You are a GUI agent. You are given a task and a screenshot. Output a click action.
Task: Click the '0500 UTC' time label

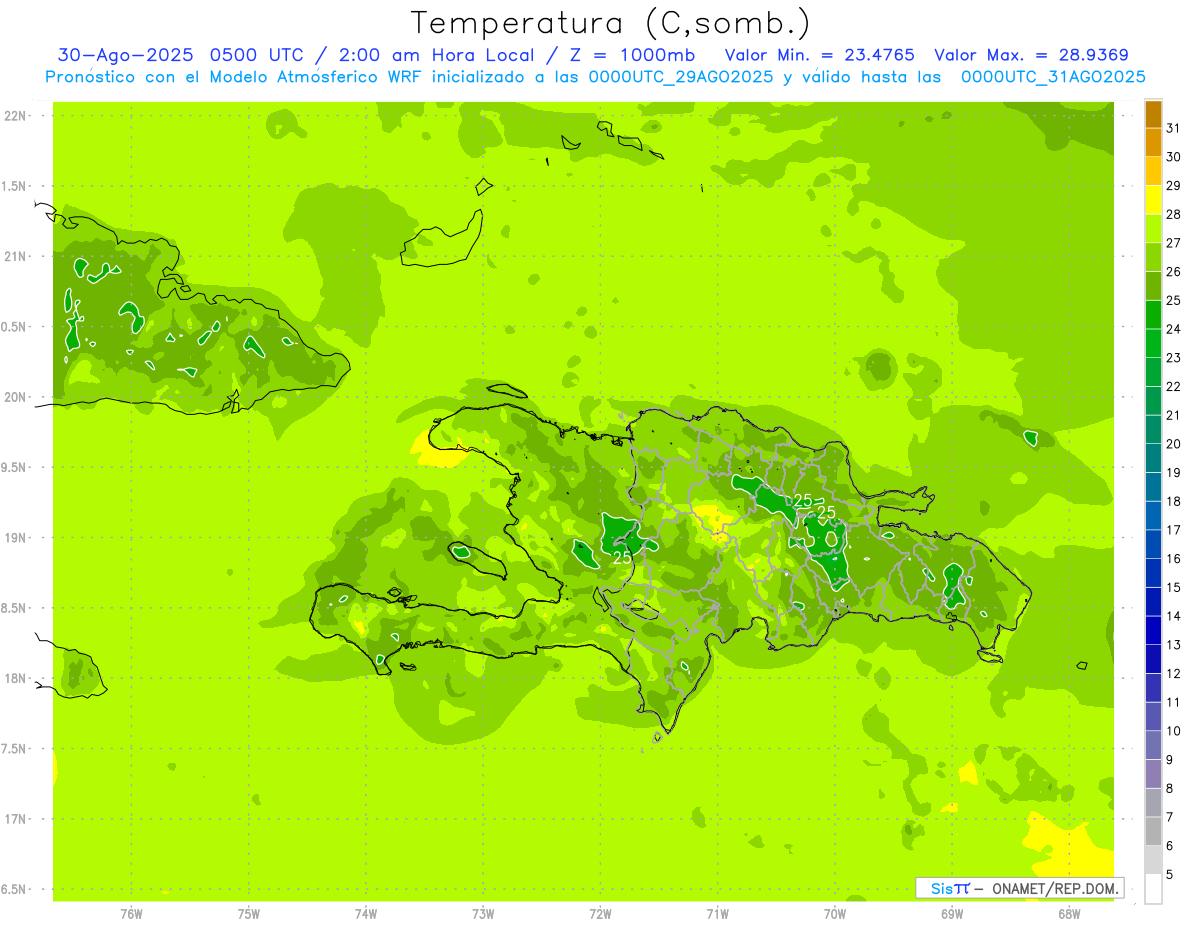[x=258, y=55]
